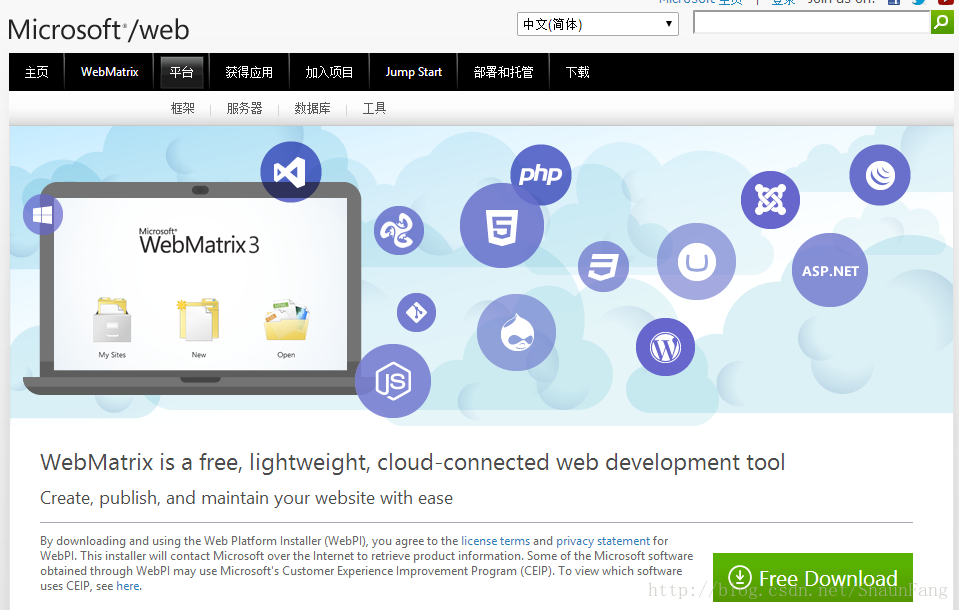This screenshot has width=959, height=610.
Task: Click the HTML5 logo bubble
Action: pos(502,226)
